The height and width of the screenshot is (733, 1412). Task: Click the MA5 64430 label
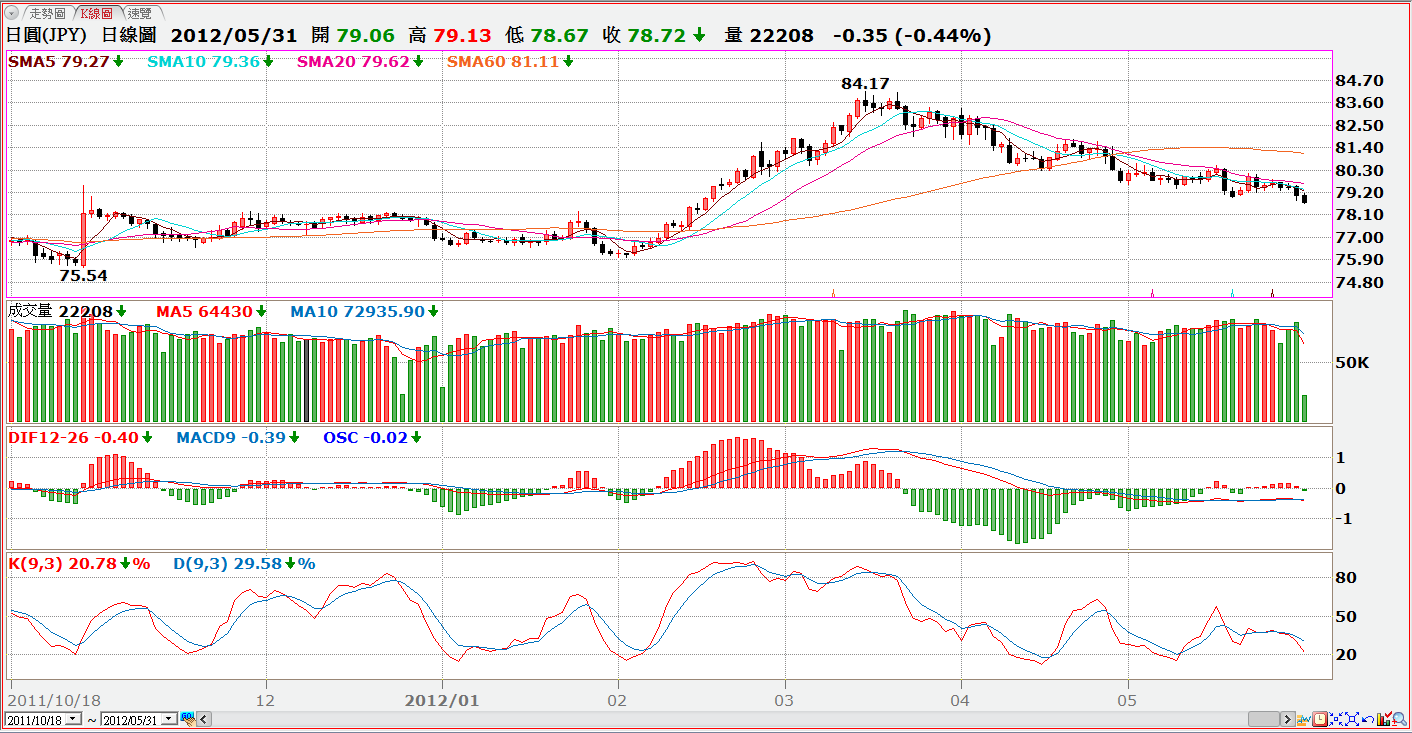(204, 311)
